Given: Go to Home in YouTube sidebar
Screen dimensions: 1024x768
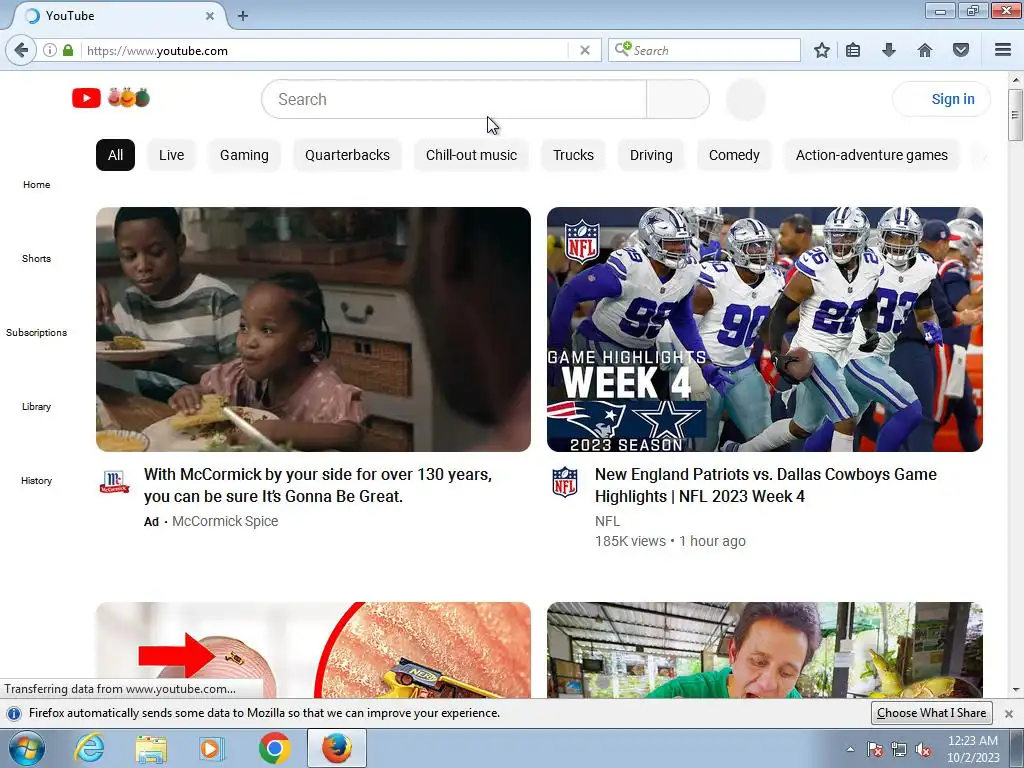Looking at the screenshot, I should point(37,184).
